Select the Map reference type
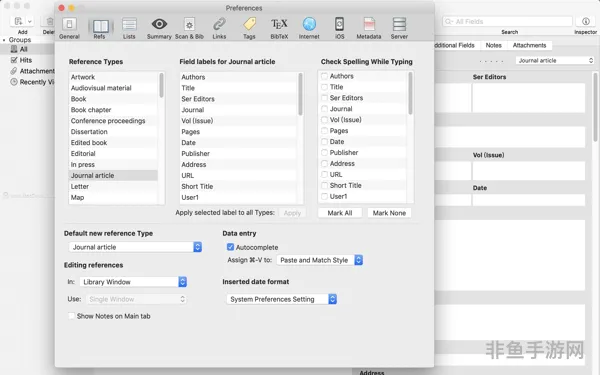 113,197
